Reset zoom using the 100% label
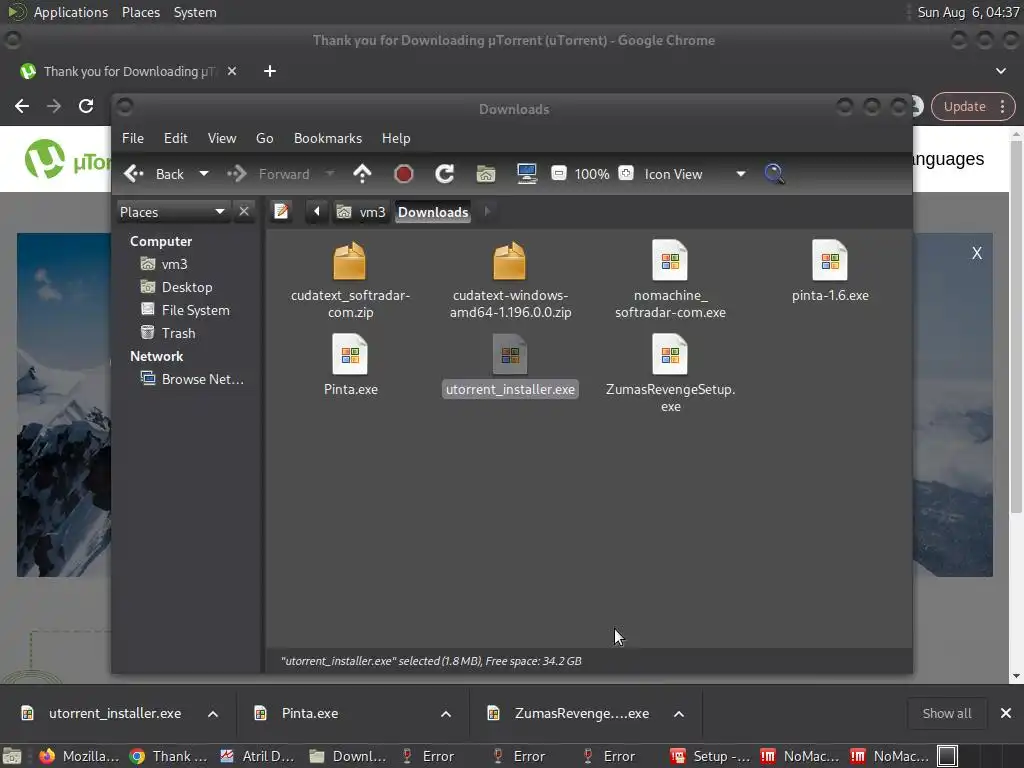Viewport: 1024px width, 768px height. [592, 174]
